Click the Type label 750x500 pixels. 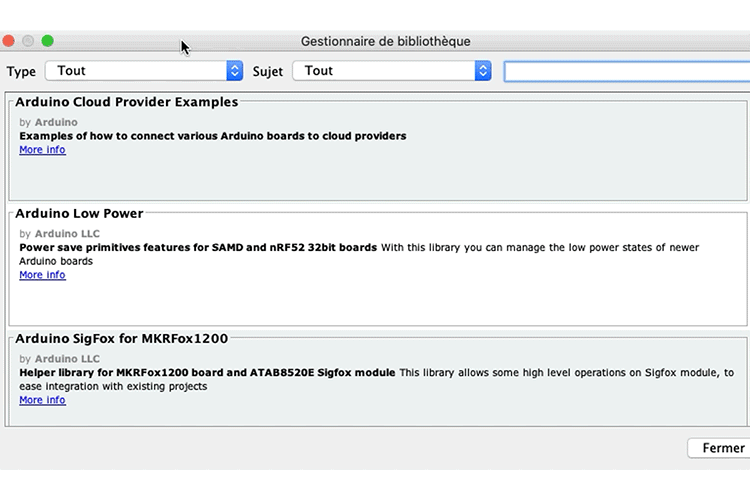[21, 72]
